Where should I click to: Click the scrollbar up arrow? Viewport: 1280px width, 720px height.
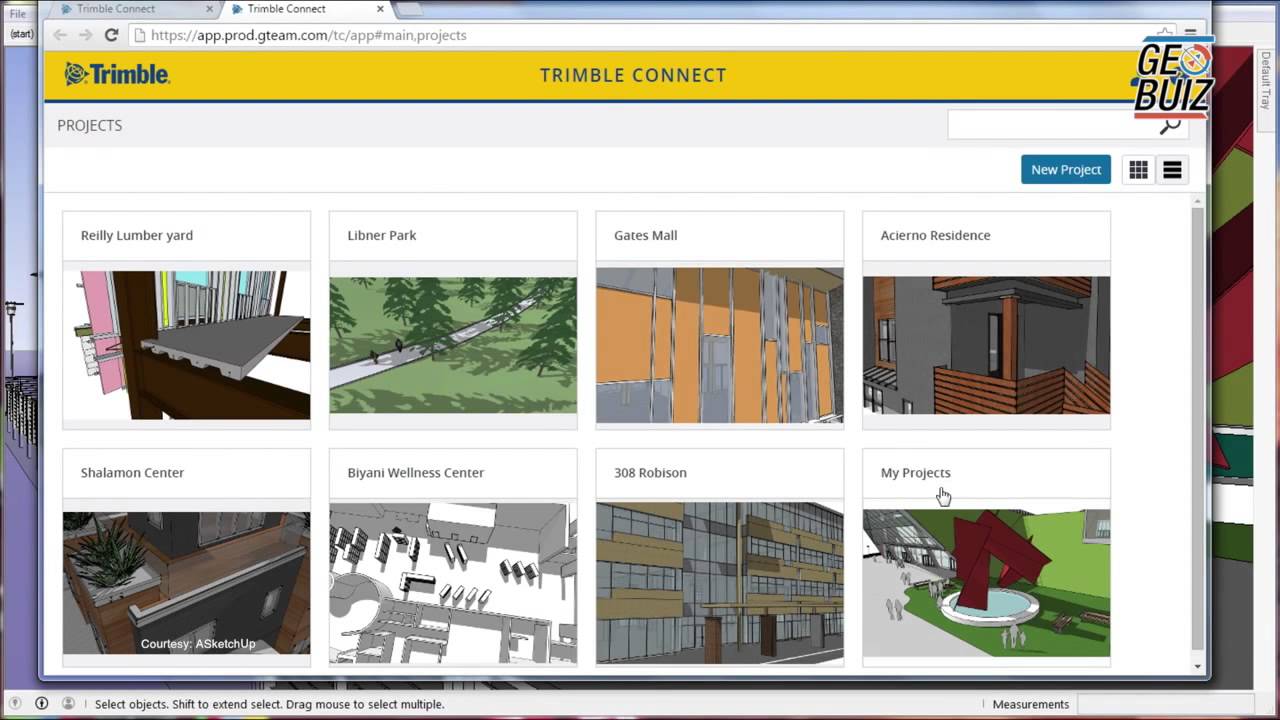tap(1198, 201)
